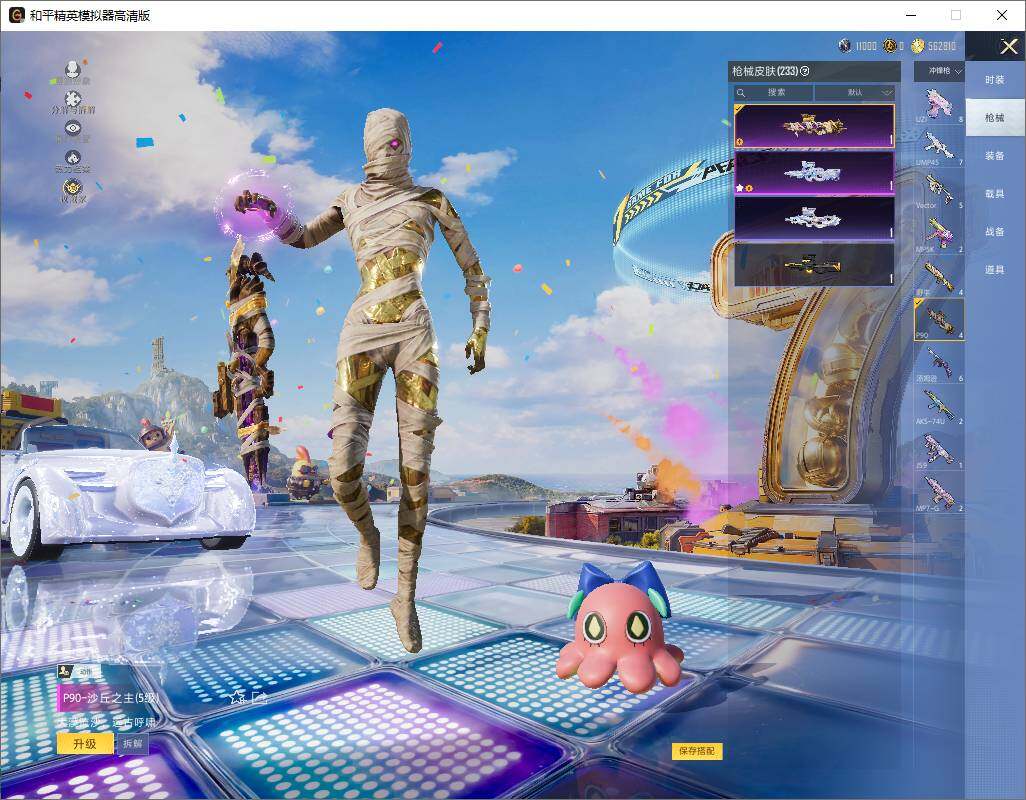Viewport: 1026px width, 800px height.
Task: Click the 枪械皮肤(233) header text
Action: click(765, 71)
